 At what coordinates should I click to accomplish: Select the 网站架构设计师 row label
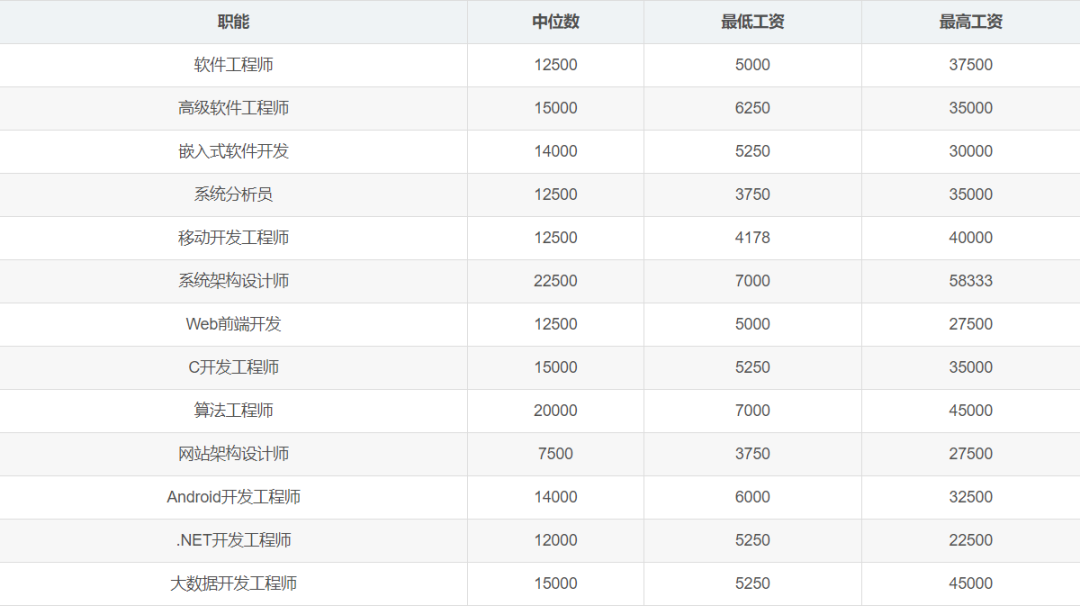click(233, 454)
